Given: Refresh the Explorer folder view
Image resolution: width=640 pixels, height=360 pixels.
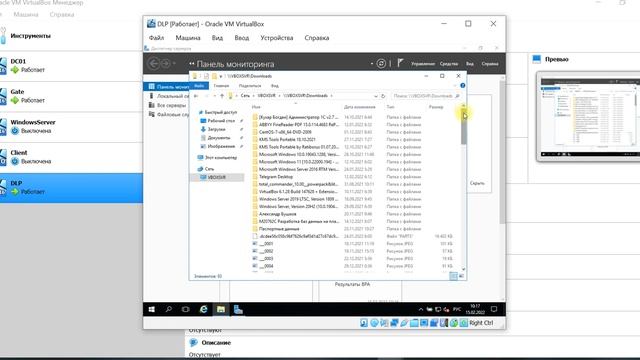Looking at the screenshot, I should click(383, 96).
